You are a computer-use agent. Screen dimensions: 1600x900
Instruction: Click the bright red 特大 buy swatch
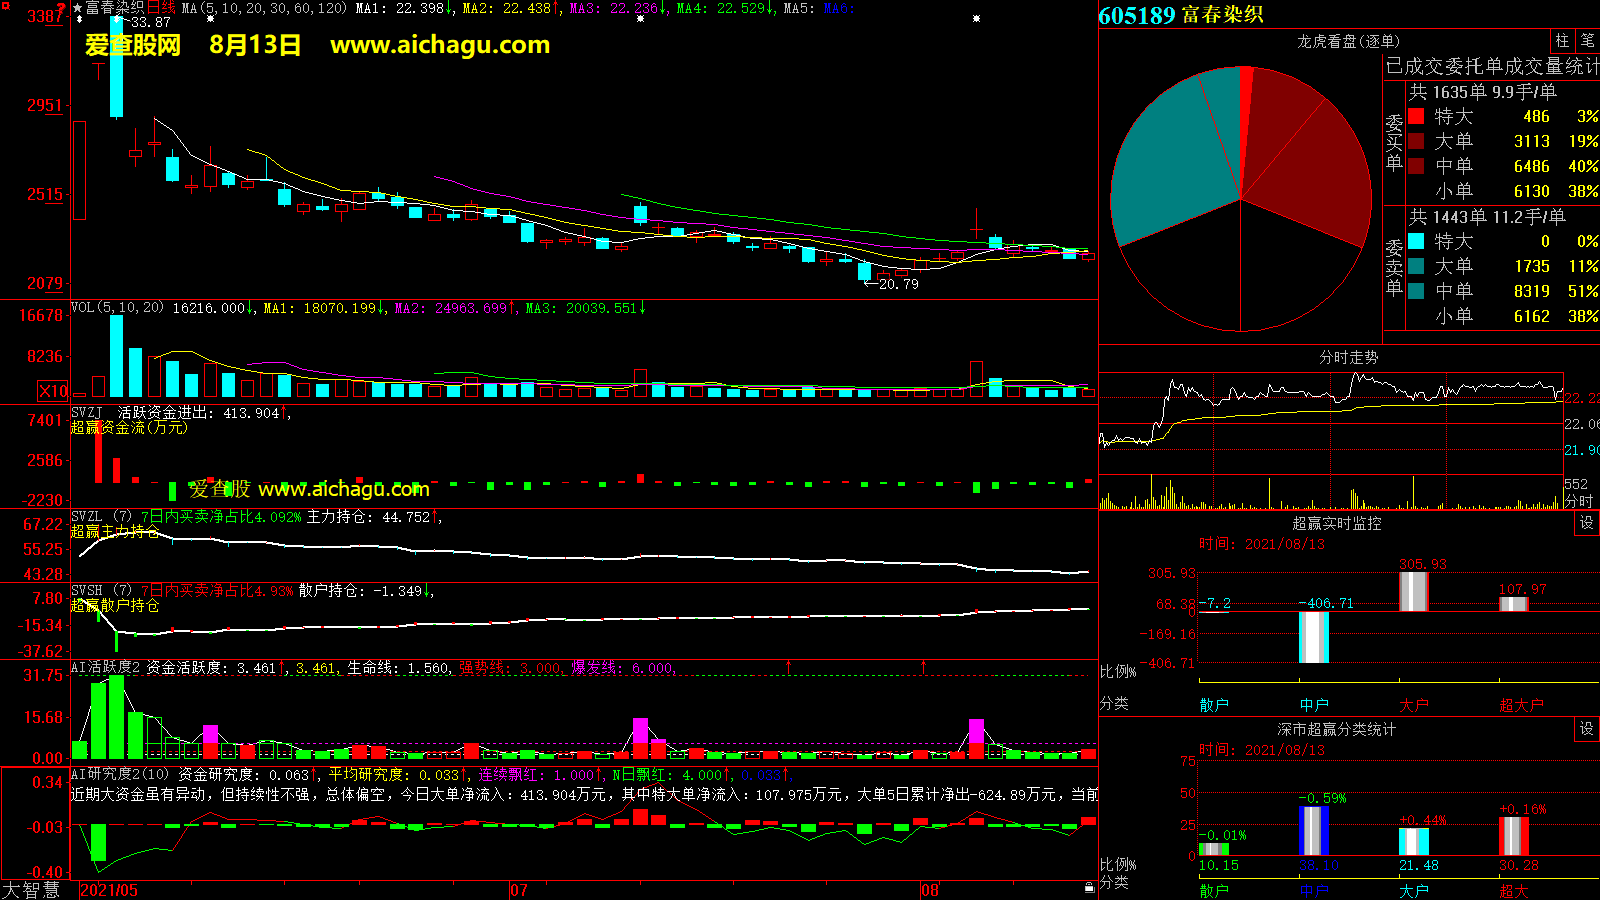coord(1416,116)
